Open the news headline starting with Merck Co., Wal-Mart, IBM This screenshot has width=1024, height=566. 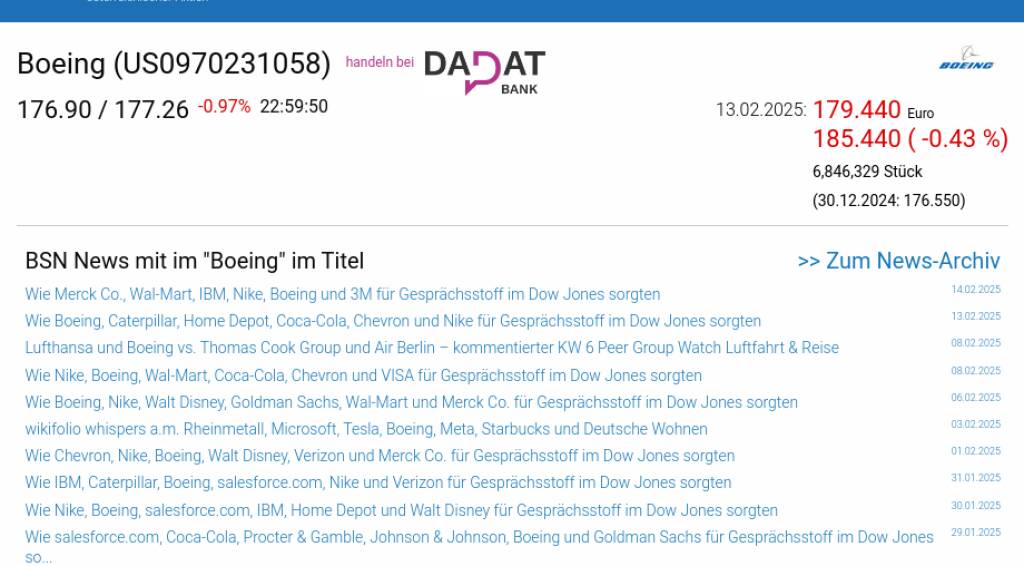click(342, 294)
